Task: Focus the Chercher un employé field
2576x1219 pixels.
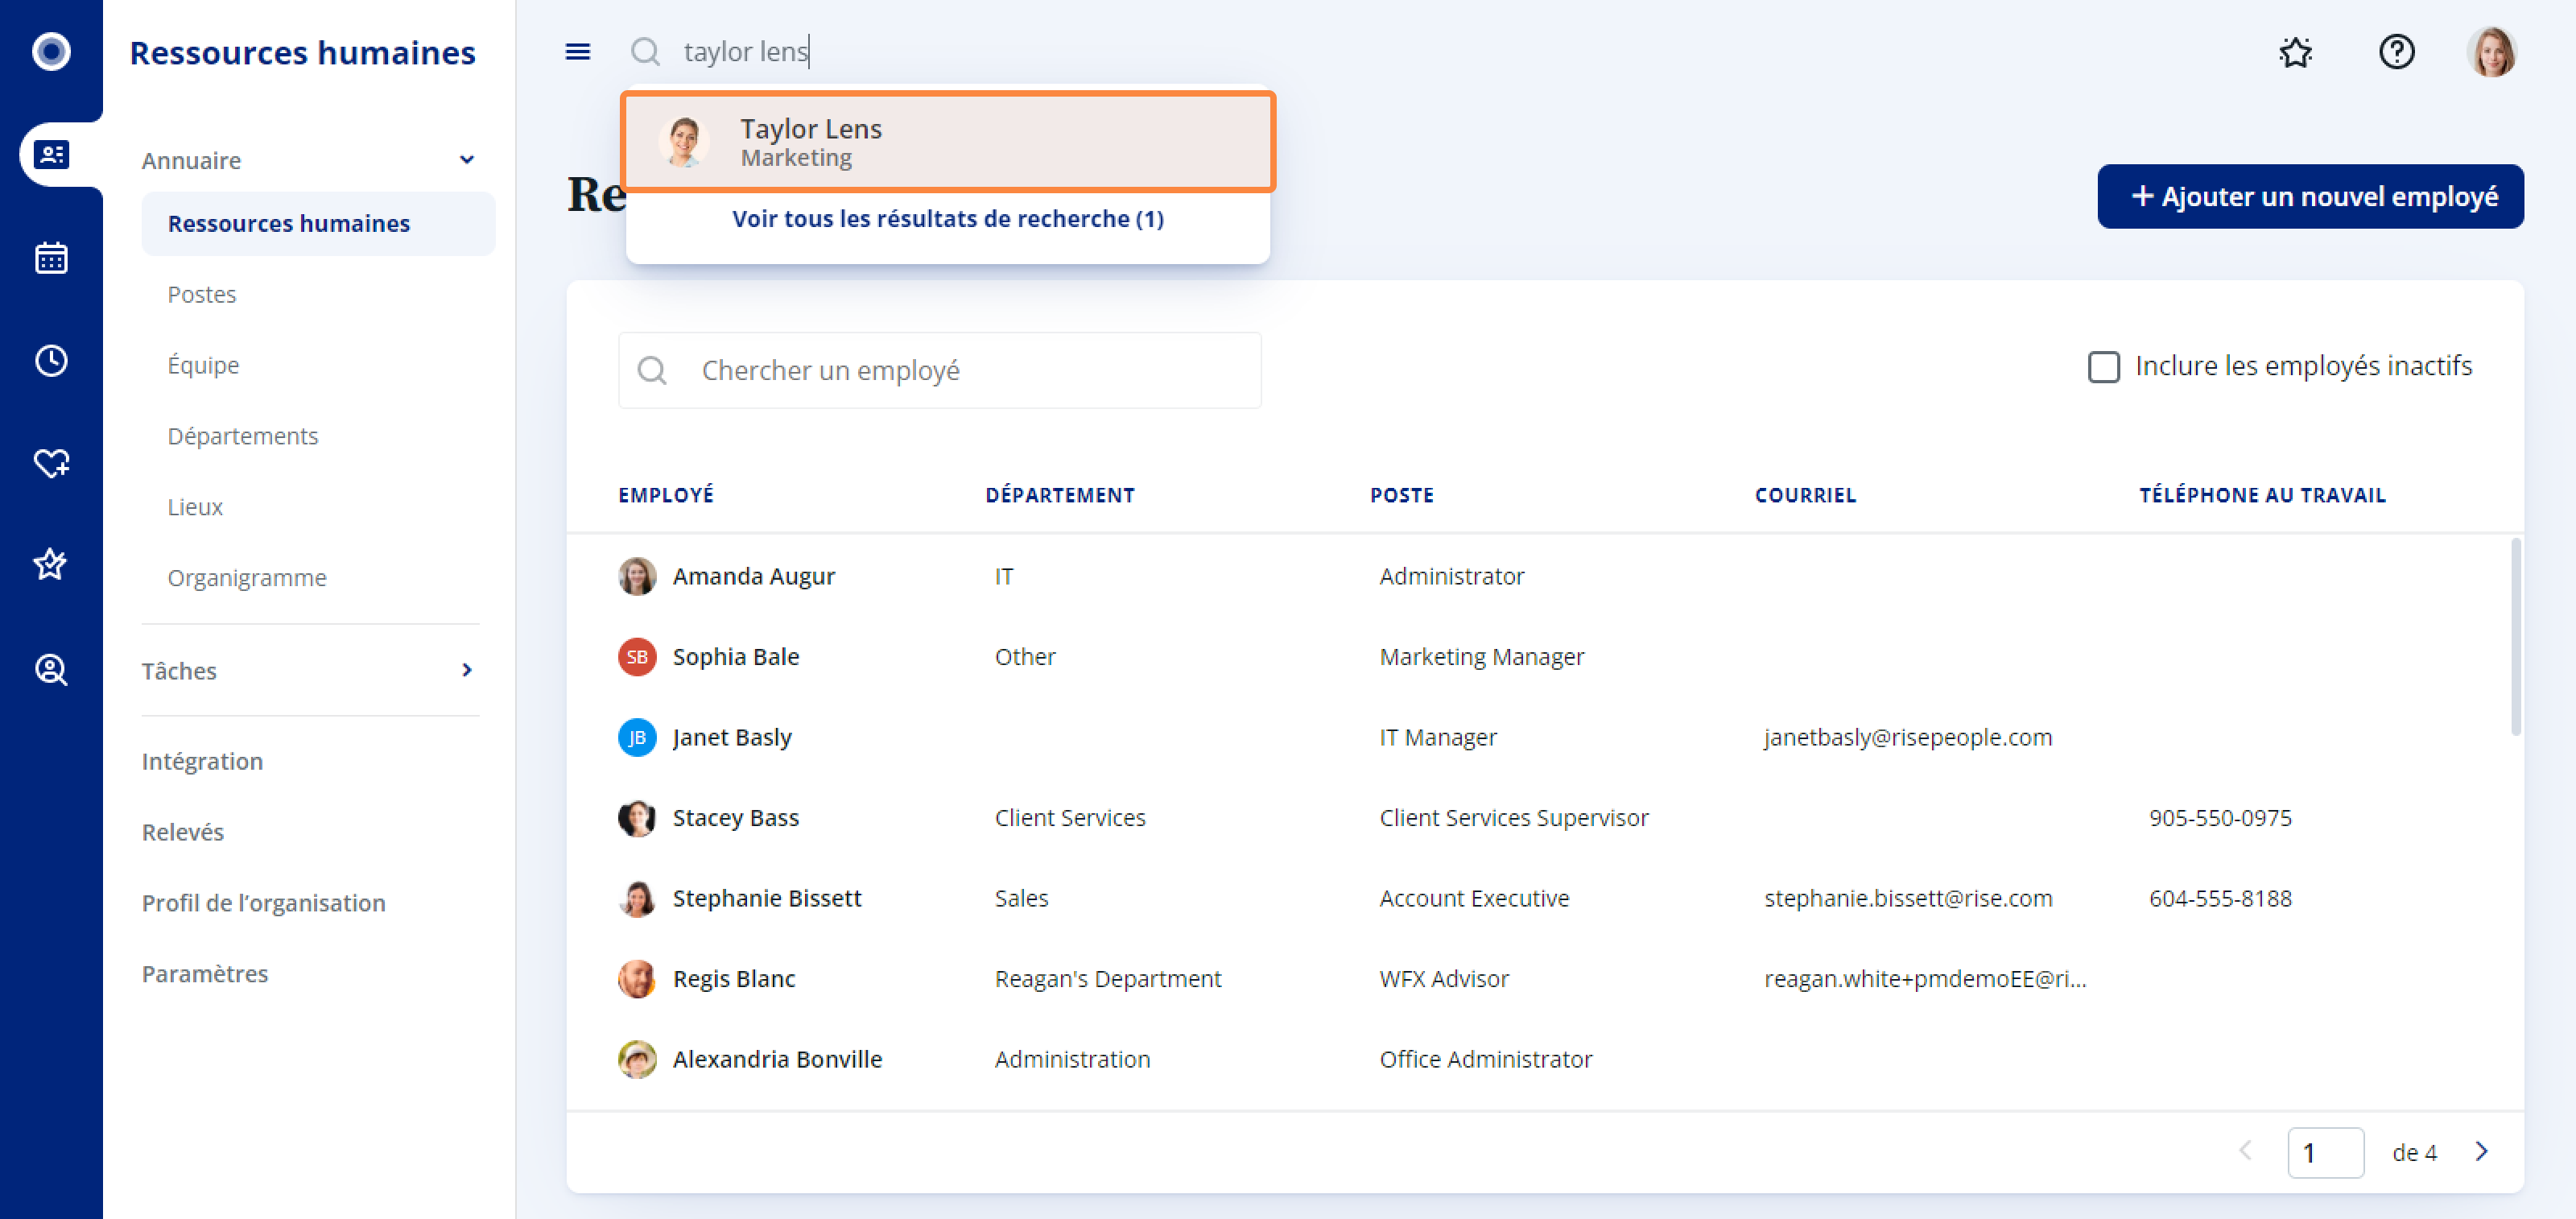Action: [x=940, y=370]
